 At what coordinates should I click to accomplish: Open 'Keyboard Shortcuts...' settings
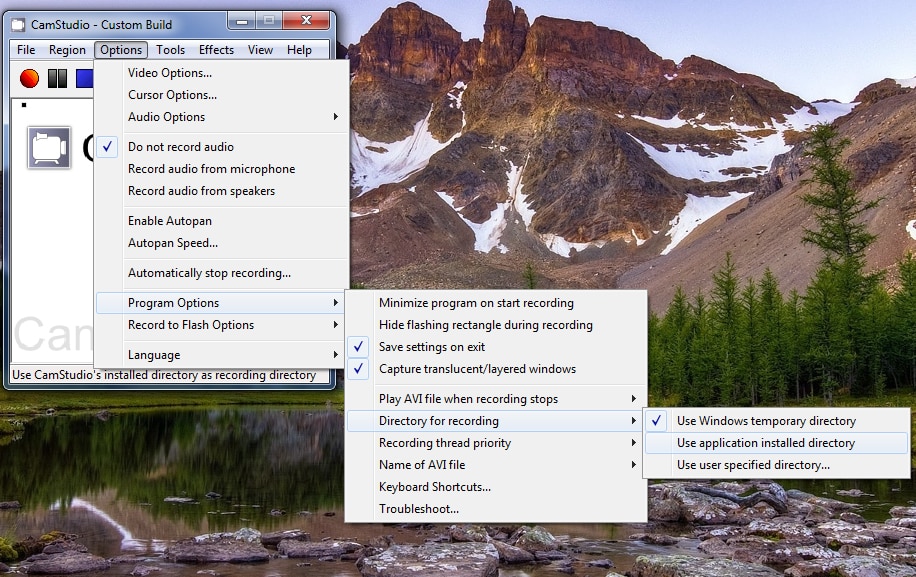(x=435, y=487)
